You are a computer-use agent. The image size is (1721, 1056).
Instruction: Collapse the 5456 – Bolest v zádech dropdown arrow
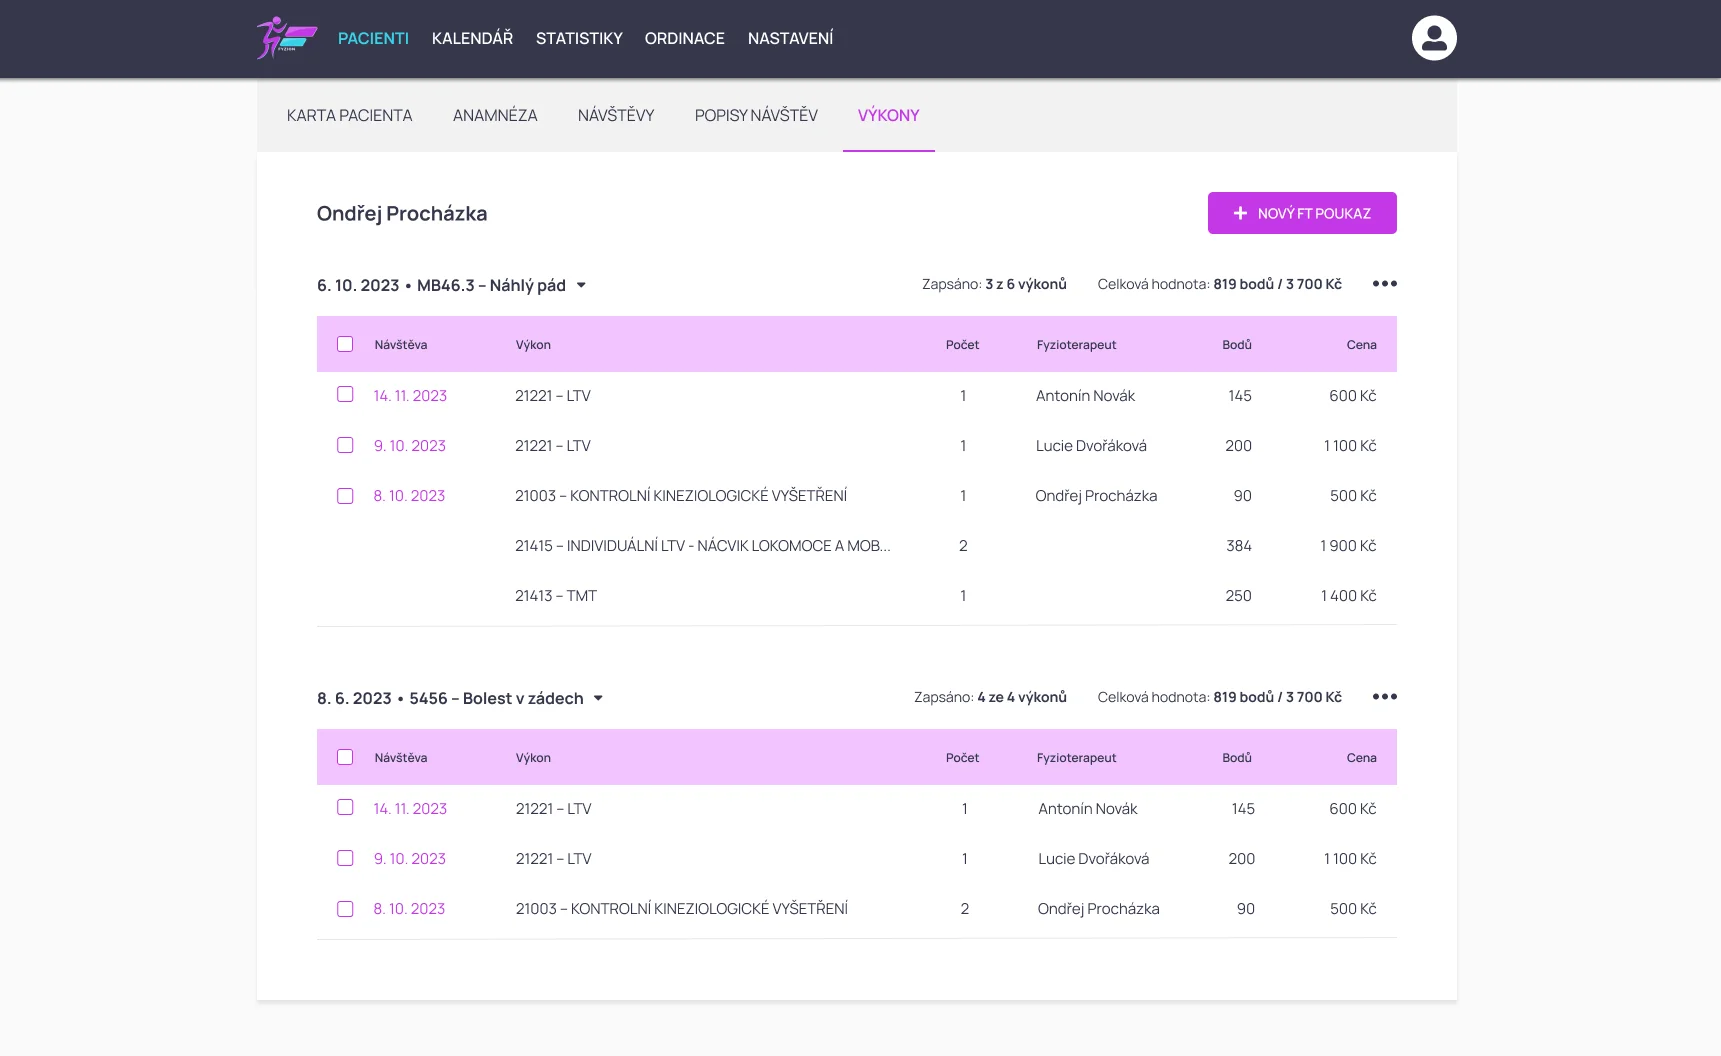point(598,699)
